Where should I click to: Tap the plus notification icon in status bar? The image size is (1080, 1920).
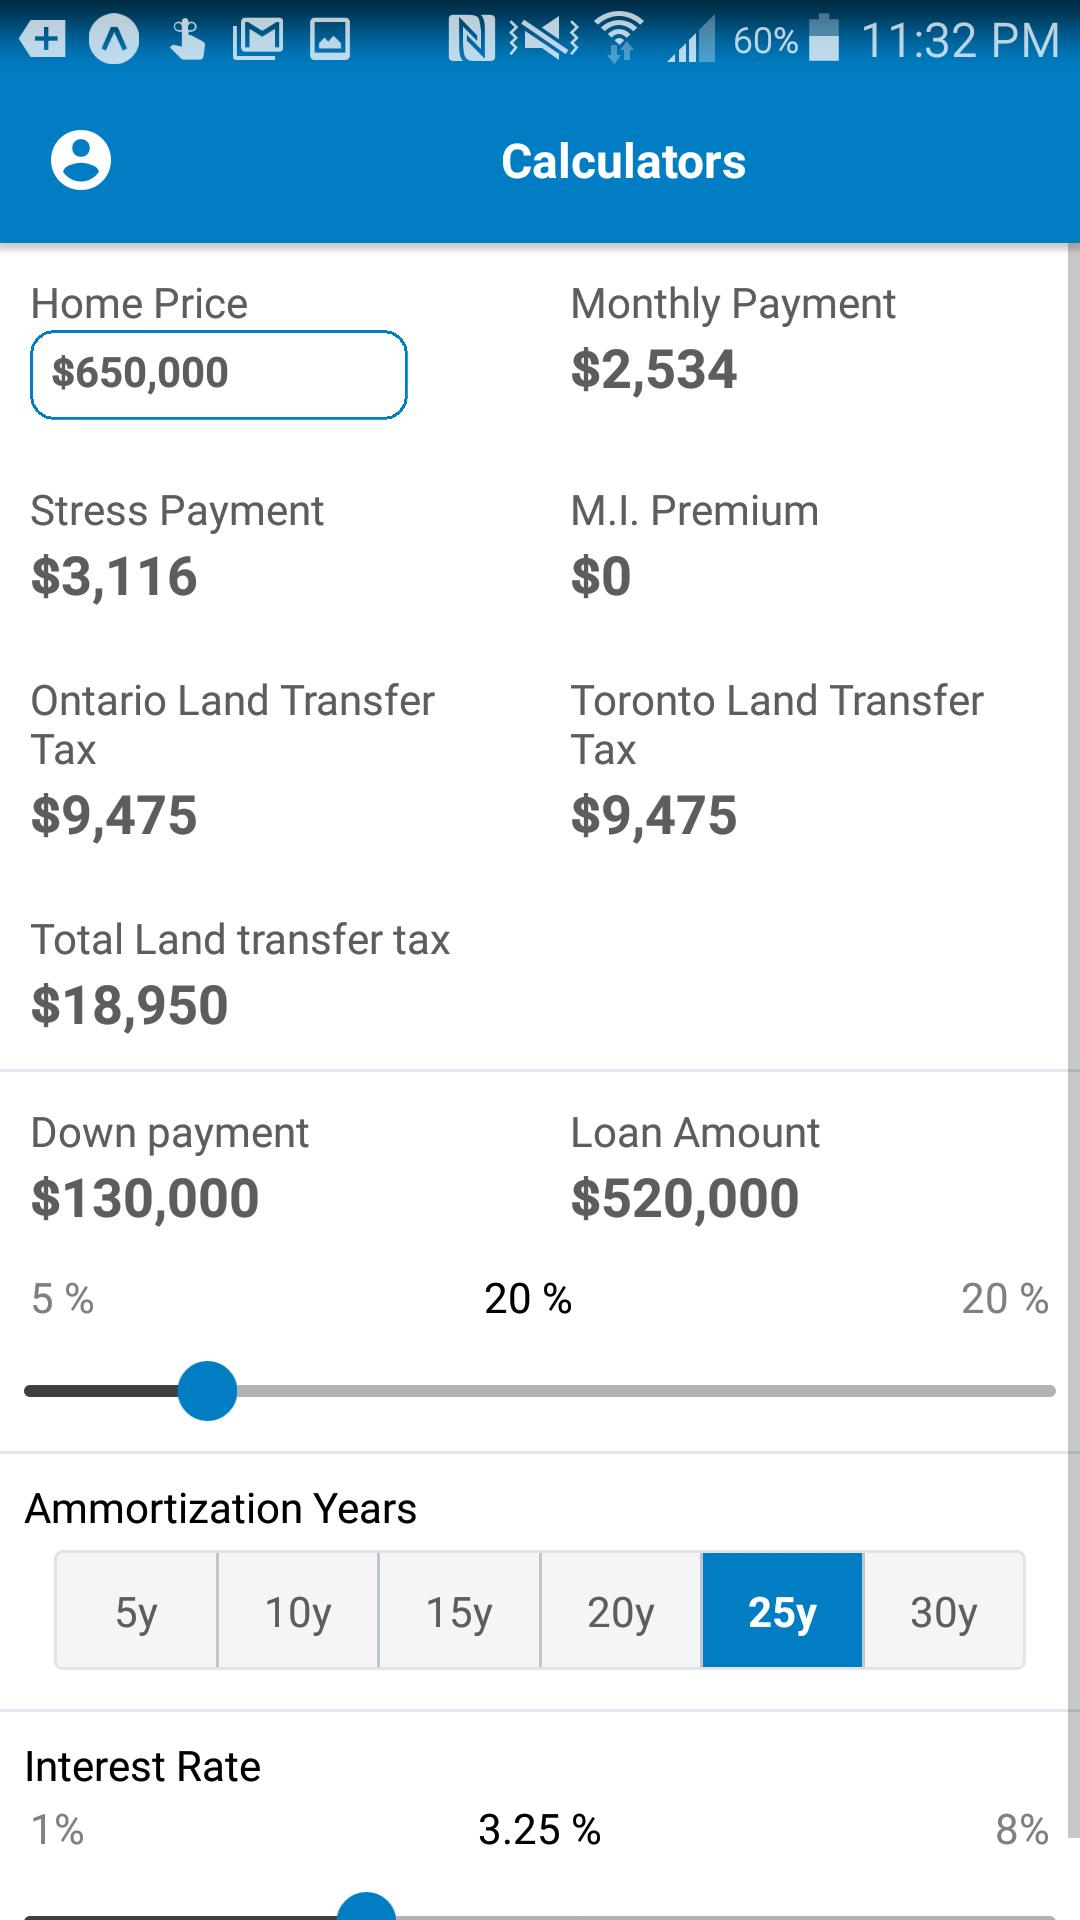[x=42, y=40]
